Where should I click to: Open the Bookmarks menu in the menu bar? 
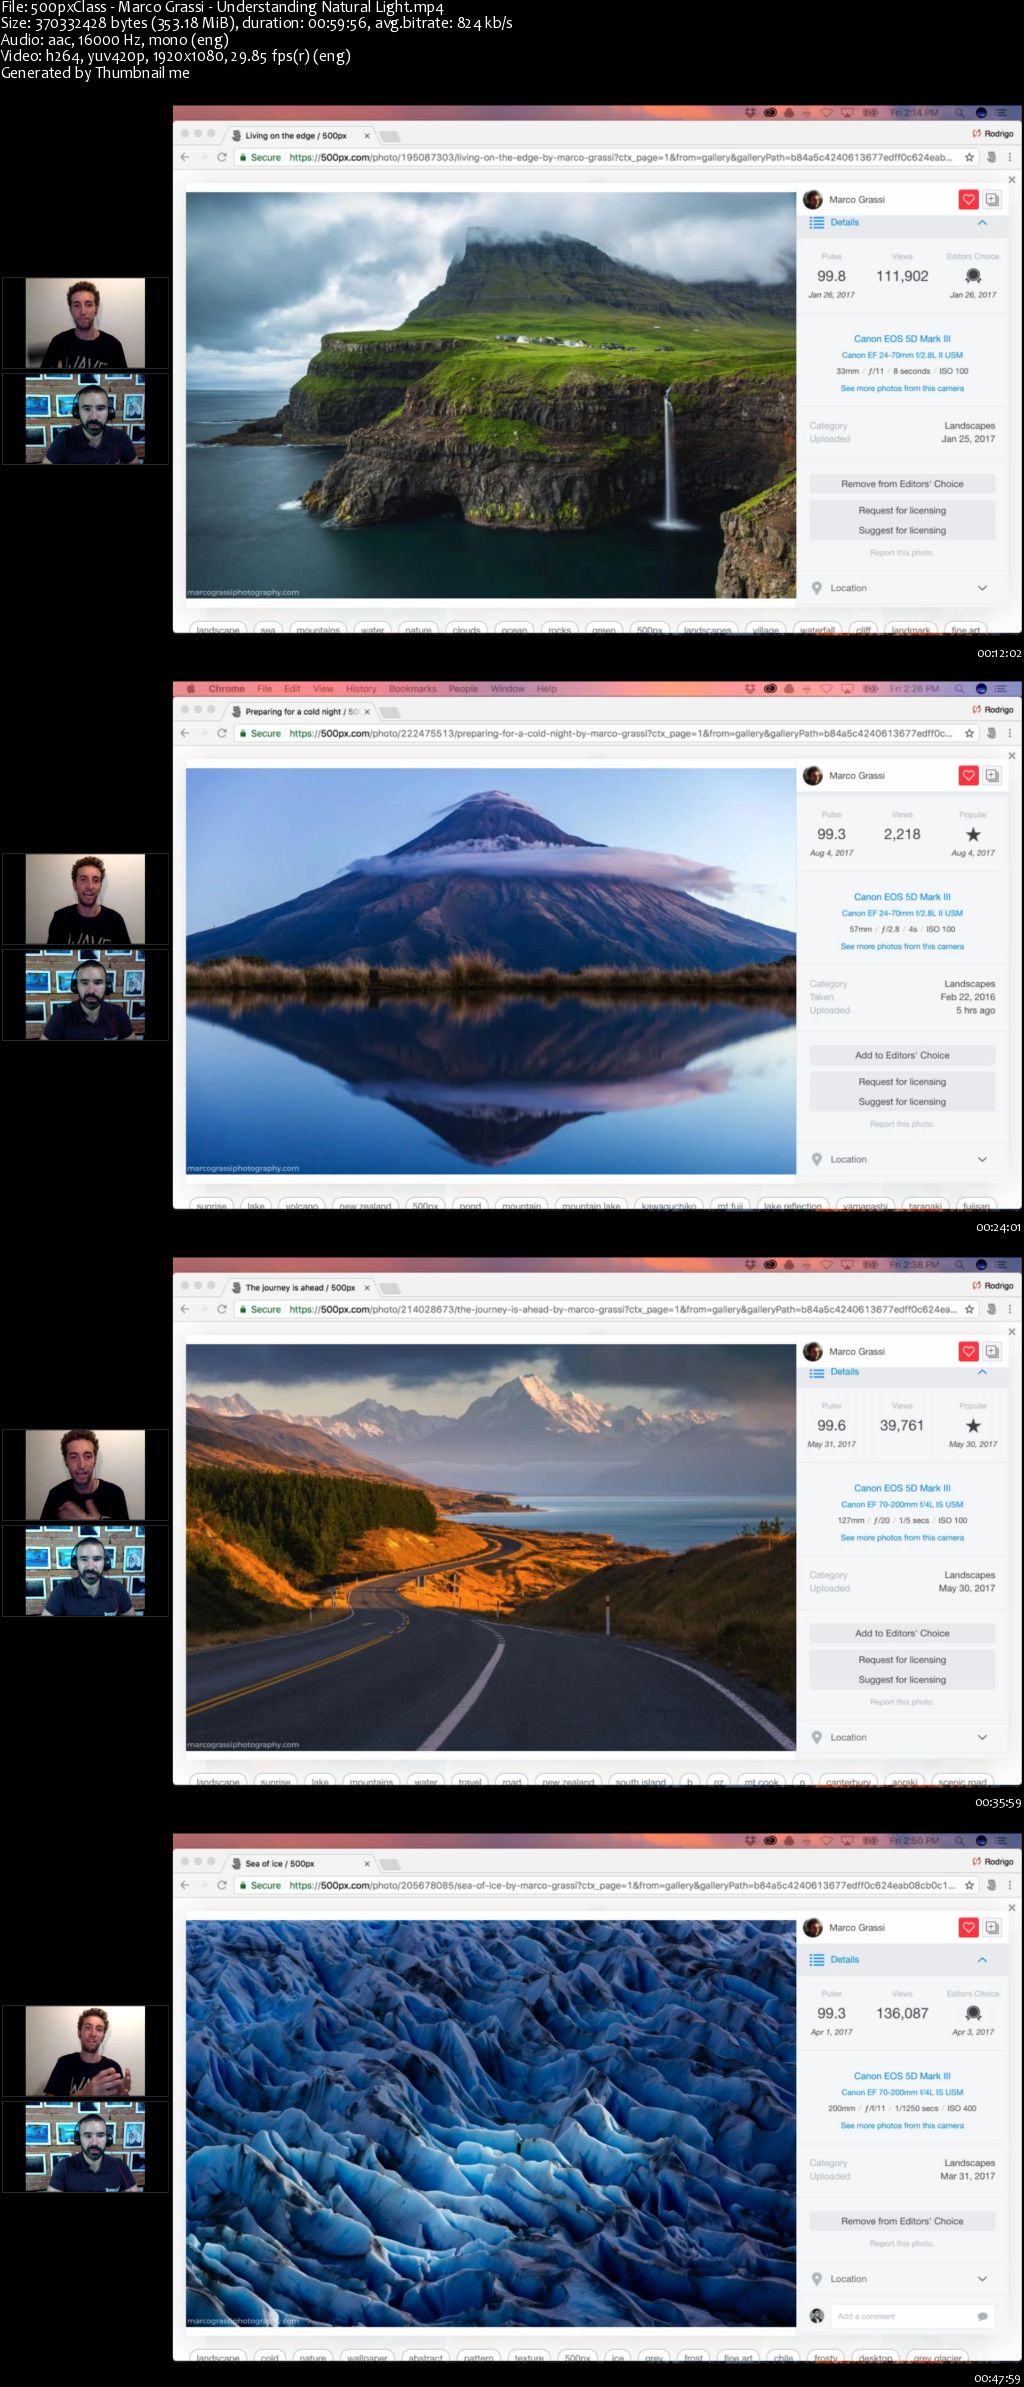click(x=413, y=689)
